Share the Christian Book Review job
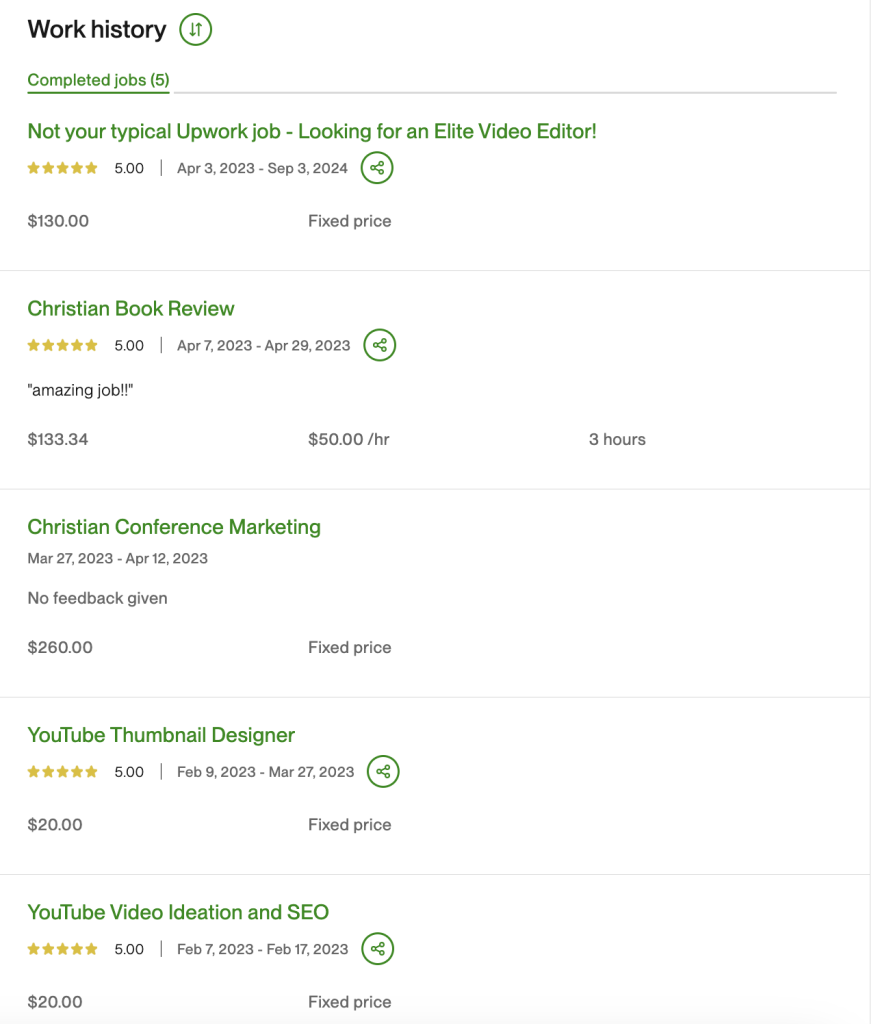Viewport: 891px width, 1024px height. 380,346
